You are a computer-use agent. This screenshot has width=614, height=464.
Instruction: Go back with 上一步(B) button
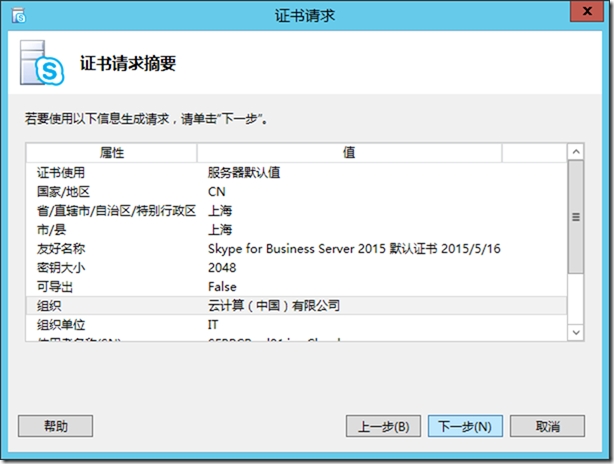(x=383, y=426)
